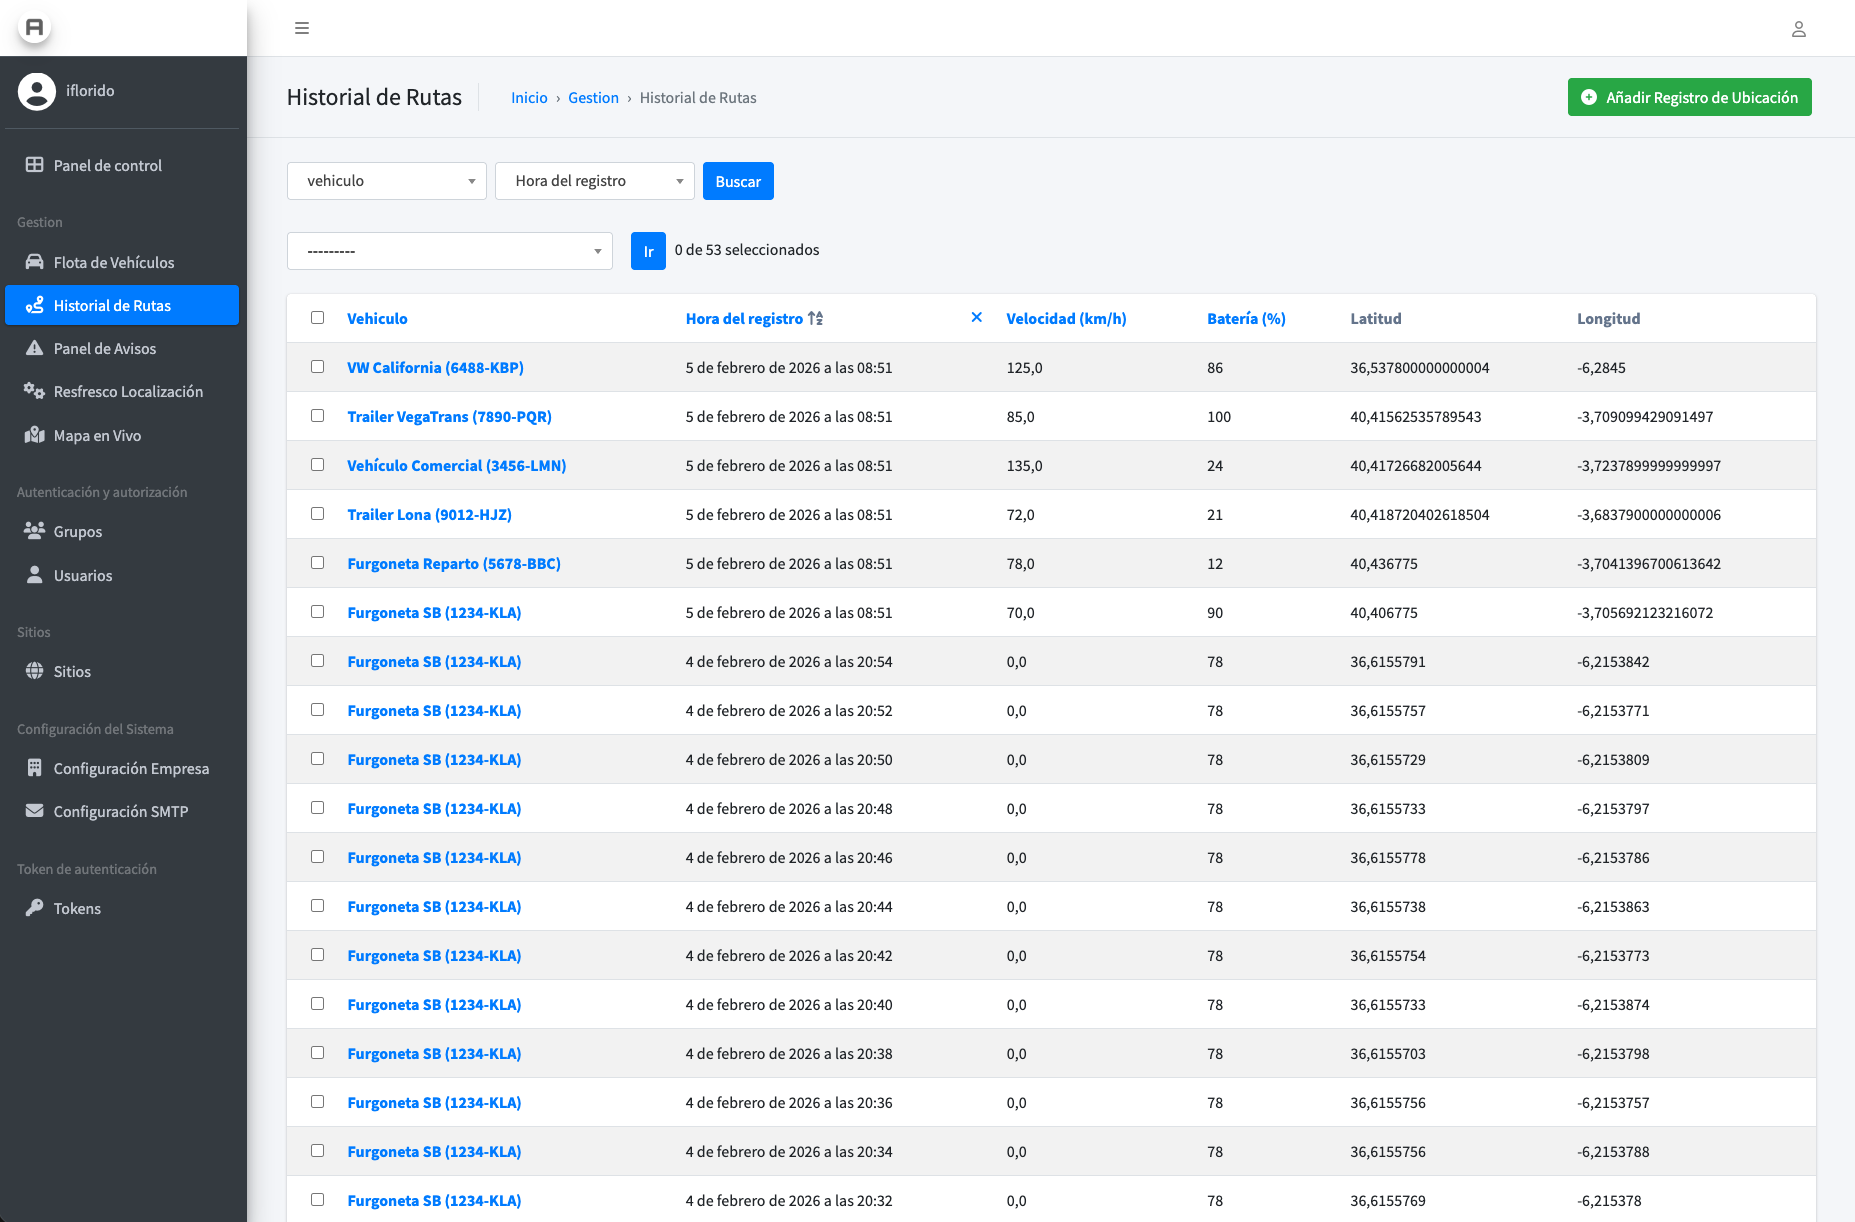Check the VW California (6488-KBP) row checkbox
Viewport: 1855px width, 1222px height.
click(x=317, y=367)
